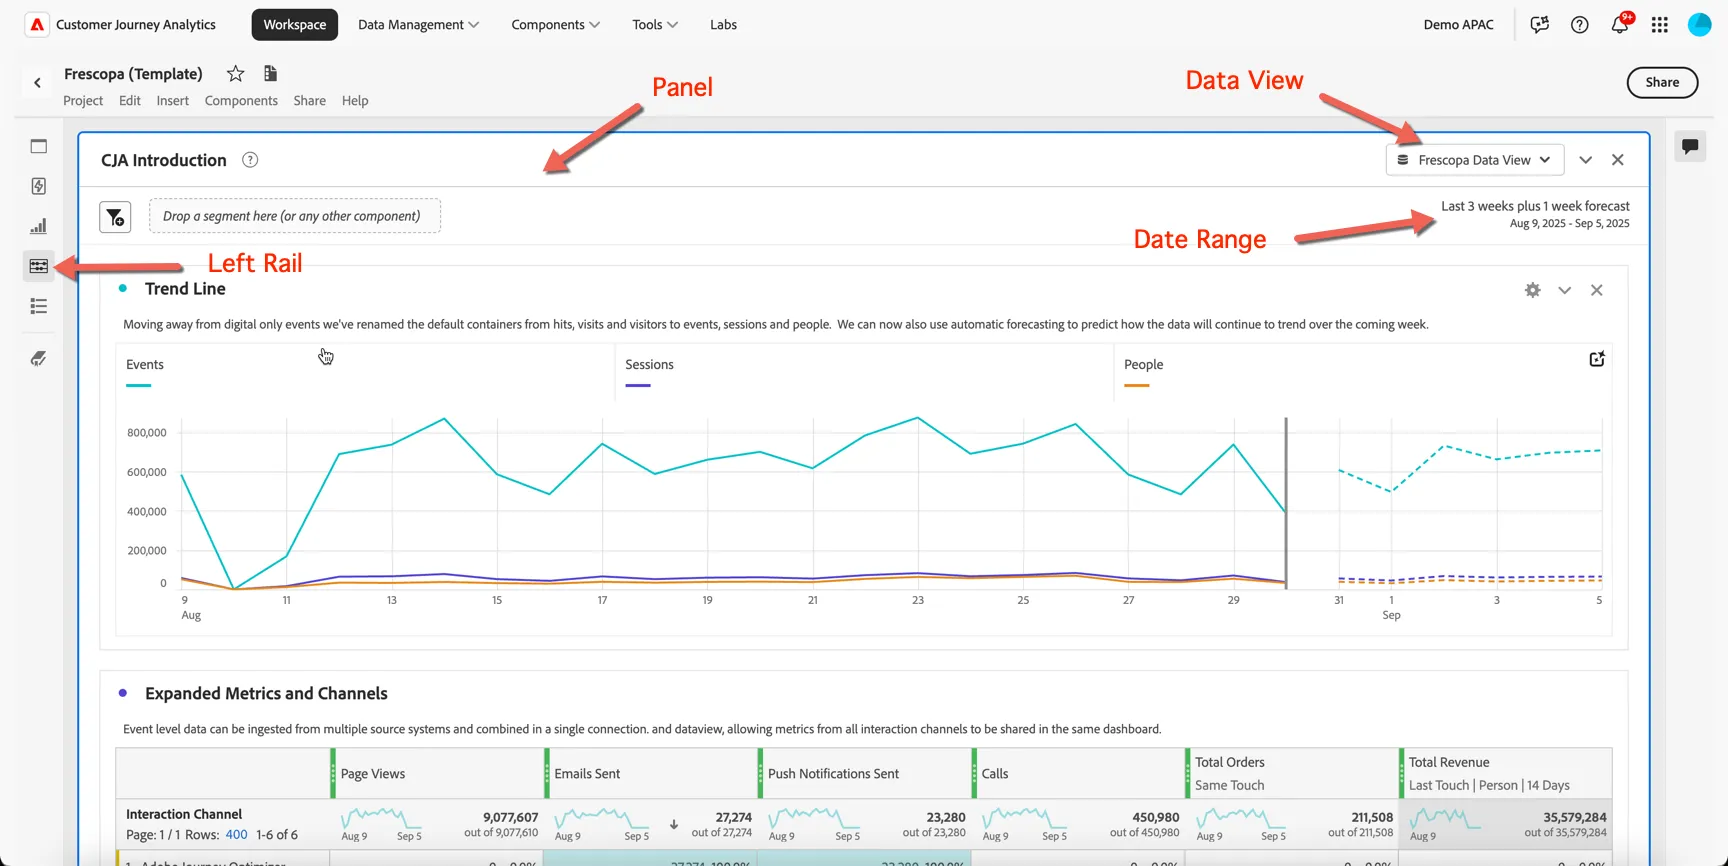Viewport: 1728px width, 866px height.
Task: Go back with the left chevron
Action: (38, 83)
